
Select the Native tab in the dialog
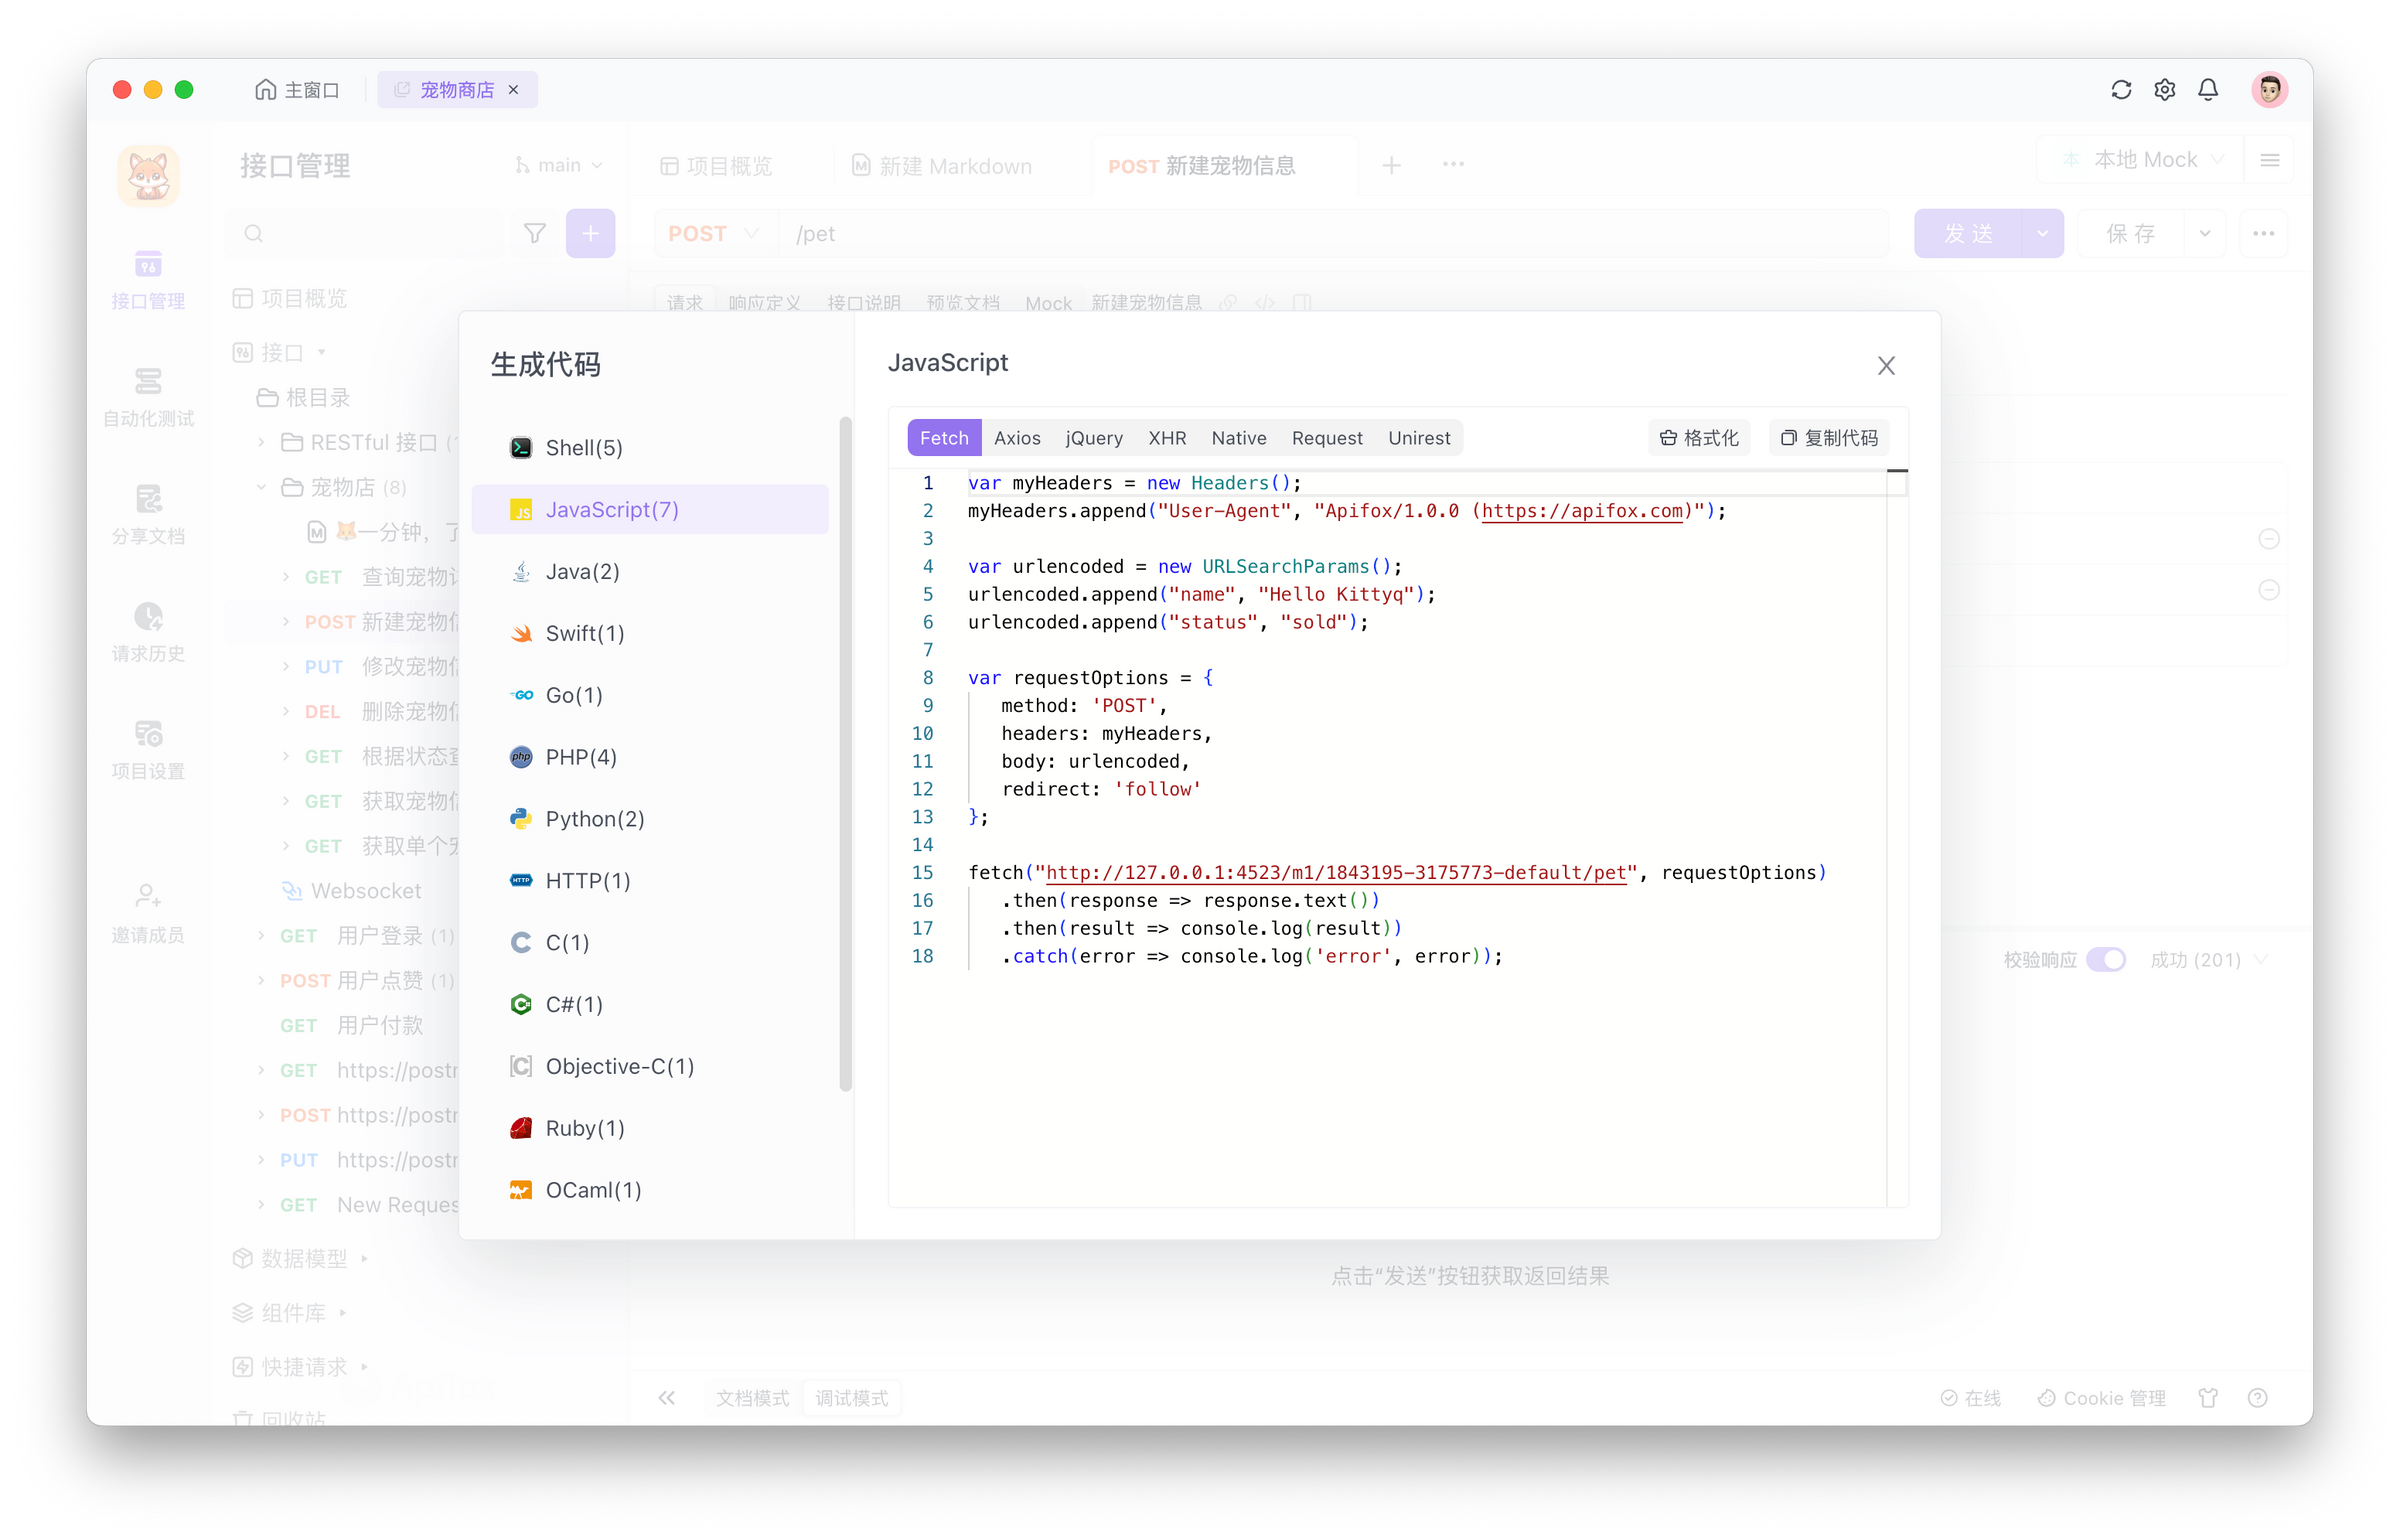click(1238, 437)
